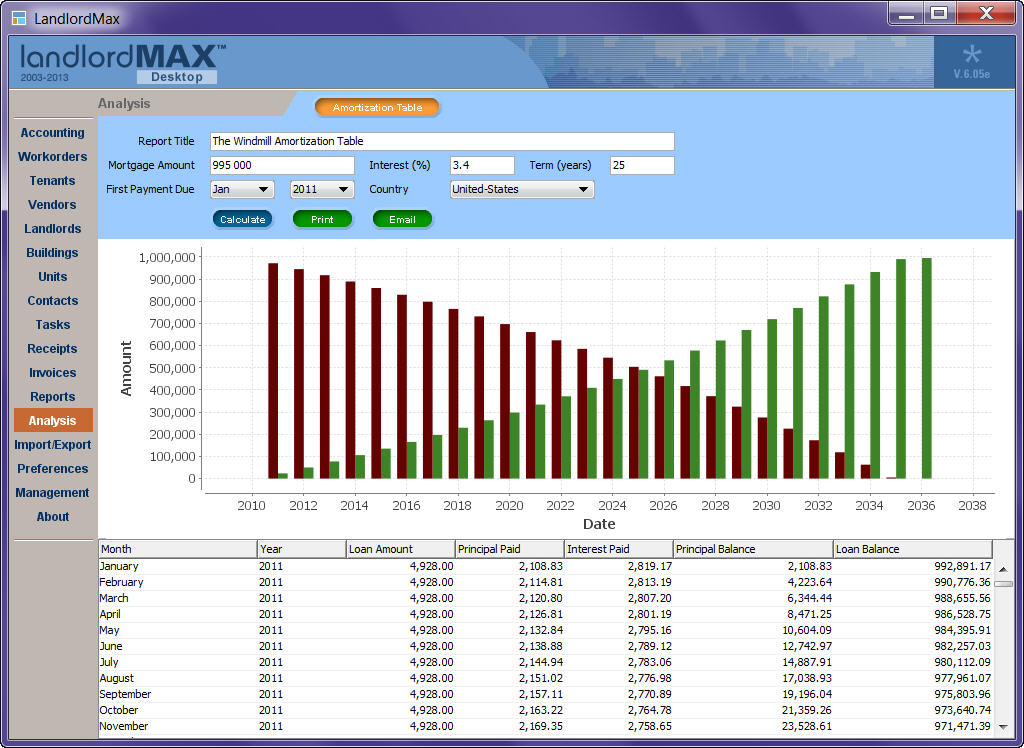Select highlighted Analysis sidebar item
Screen dimensions: 1024x748
53,421
